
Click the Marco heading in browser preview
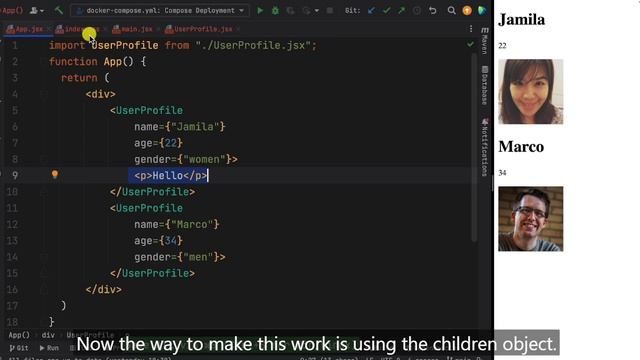point(521,147)
